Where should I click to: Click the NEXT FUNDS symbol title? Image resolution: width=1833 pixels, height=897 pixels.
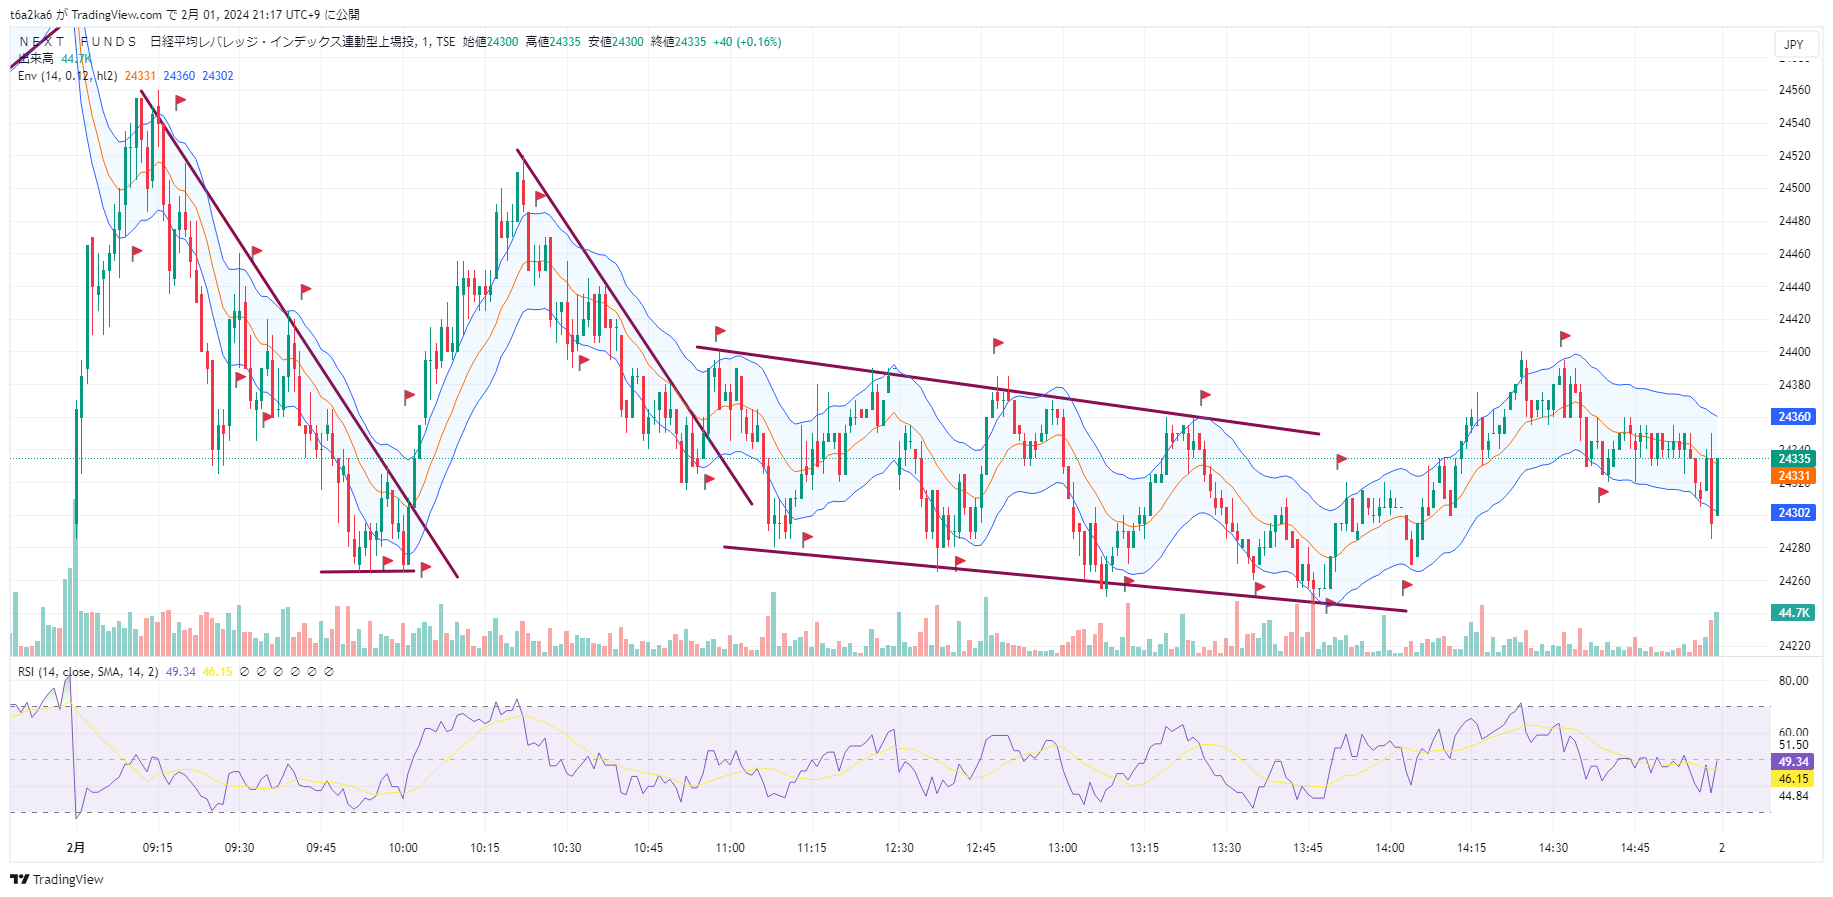click(78, 42)
